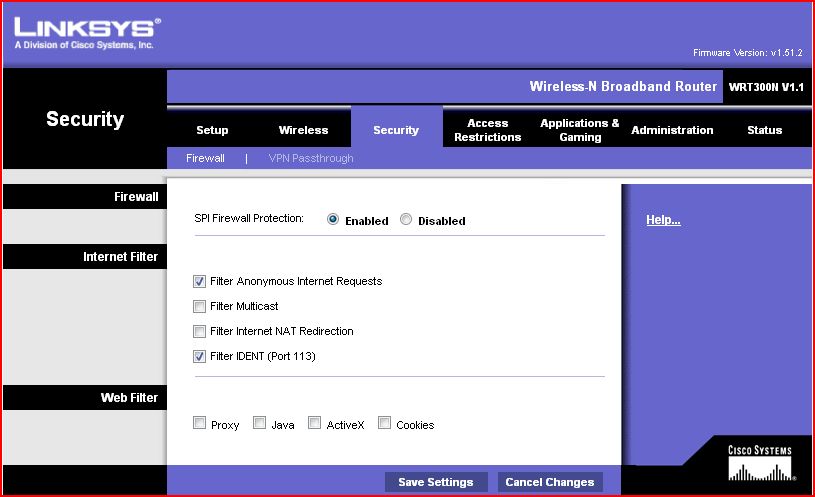Screen dimensions: 815x497
Task: Toggle the Filter IDENT (Port 113) checkbox
Action: click(x=200, y=356)
